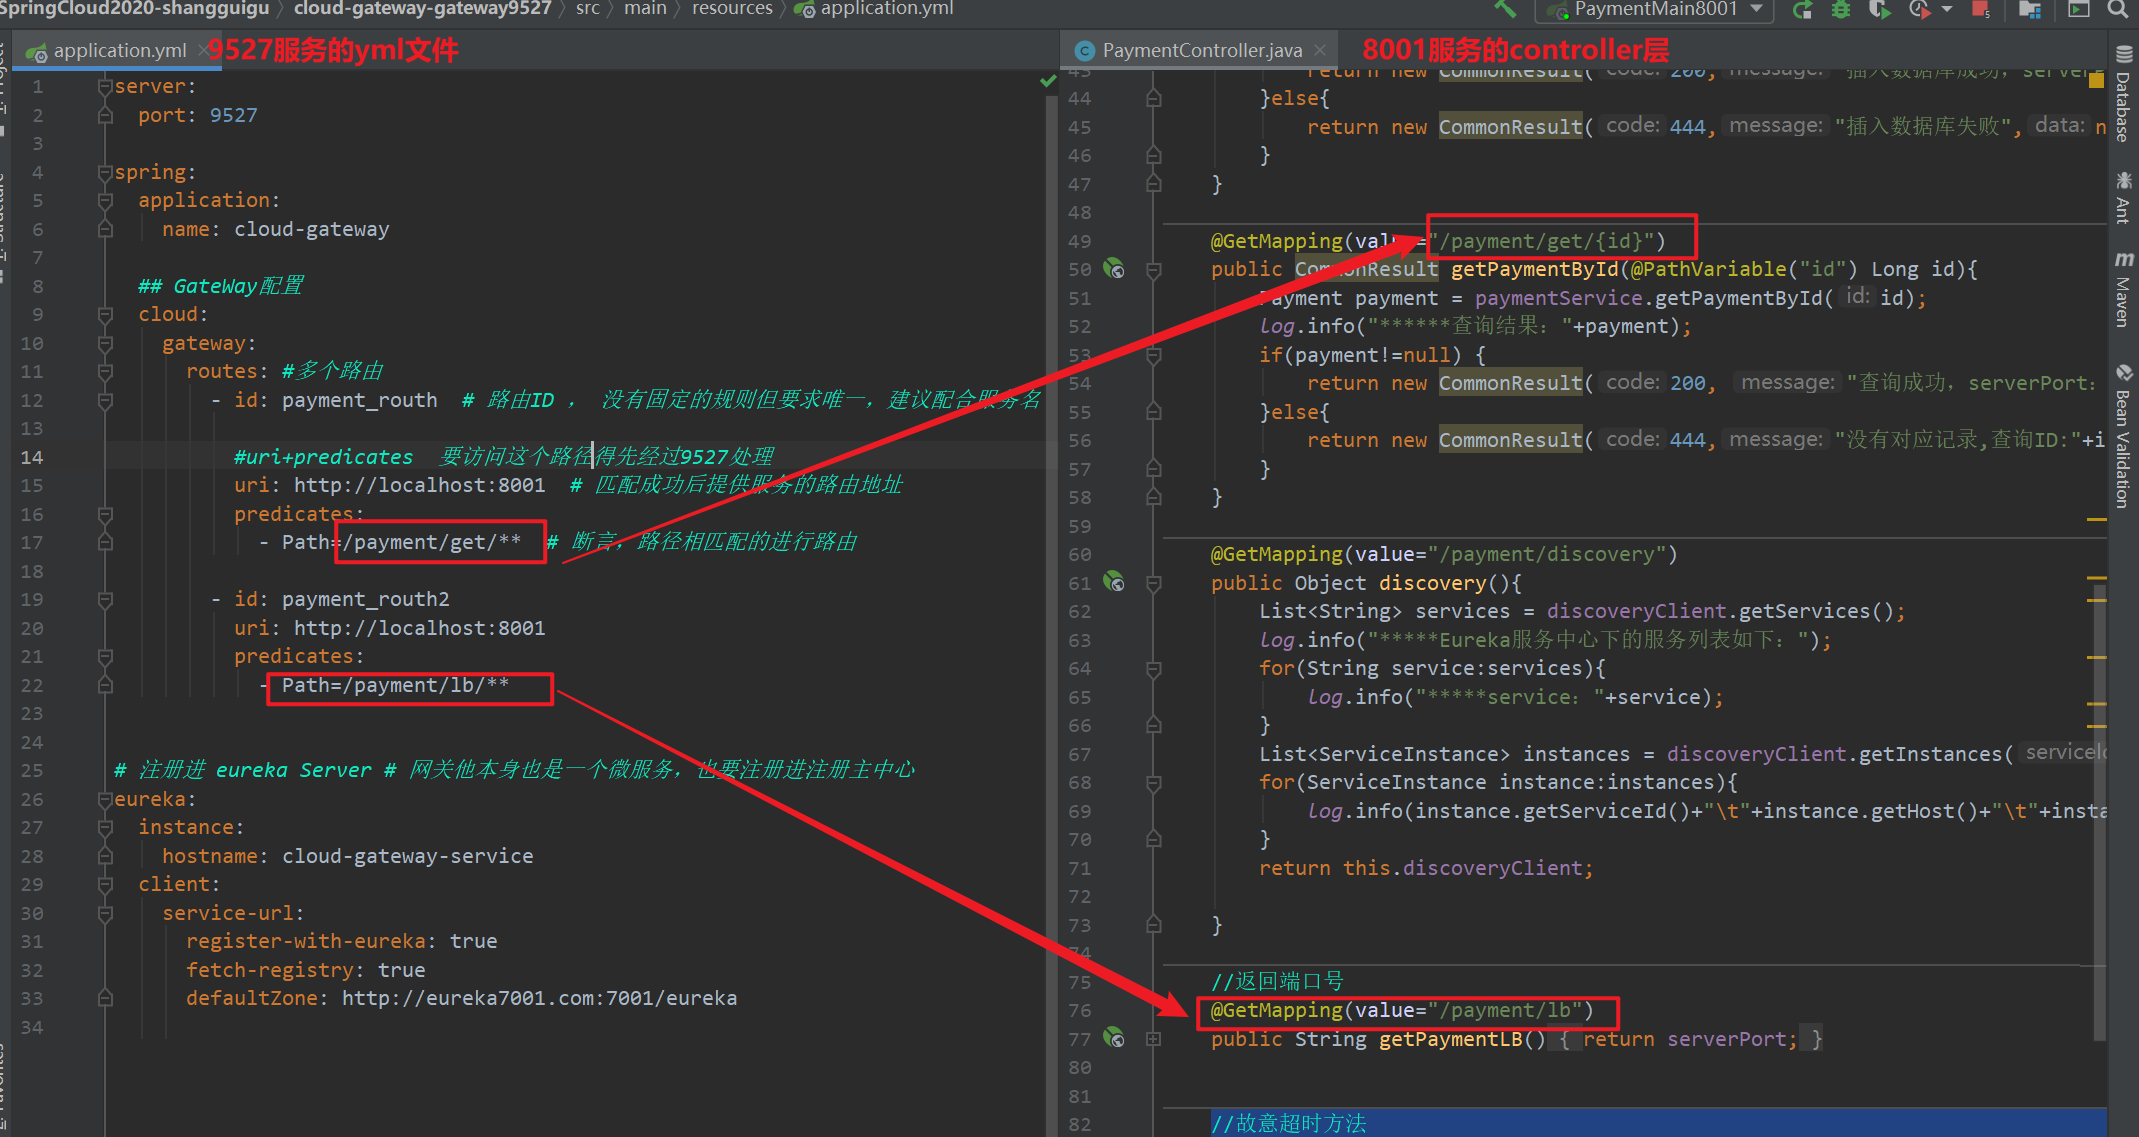Click the Spring gutter icon on line 61
Screen dimensions: 2139x1137
(x=1114, y=582)
